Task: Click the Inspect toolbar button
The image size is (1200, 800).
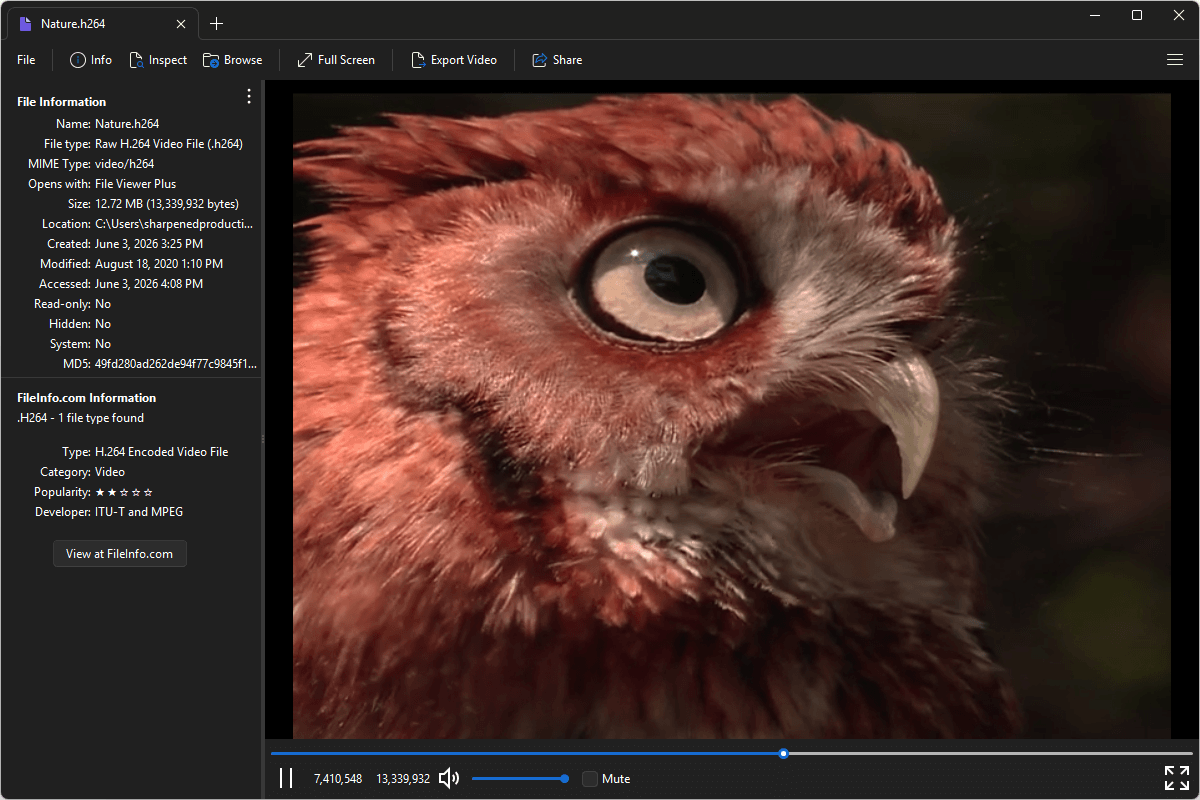Action: pyautogui.click(x=158, y=60)
